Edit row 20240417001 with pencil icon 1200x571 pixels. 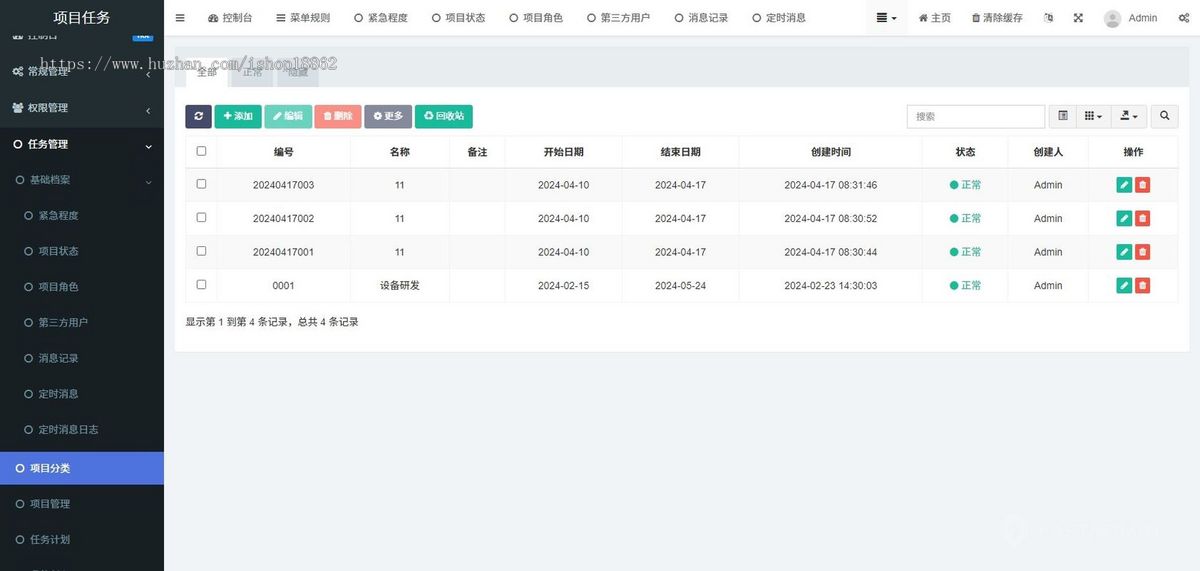tap(1124, 252)
